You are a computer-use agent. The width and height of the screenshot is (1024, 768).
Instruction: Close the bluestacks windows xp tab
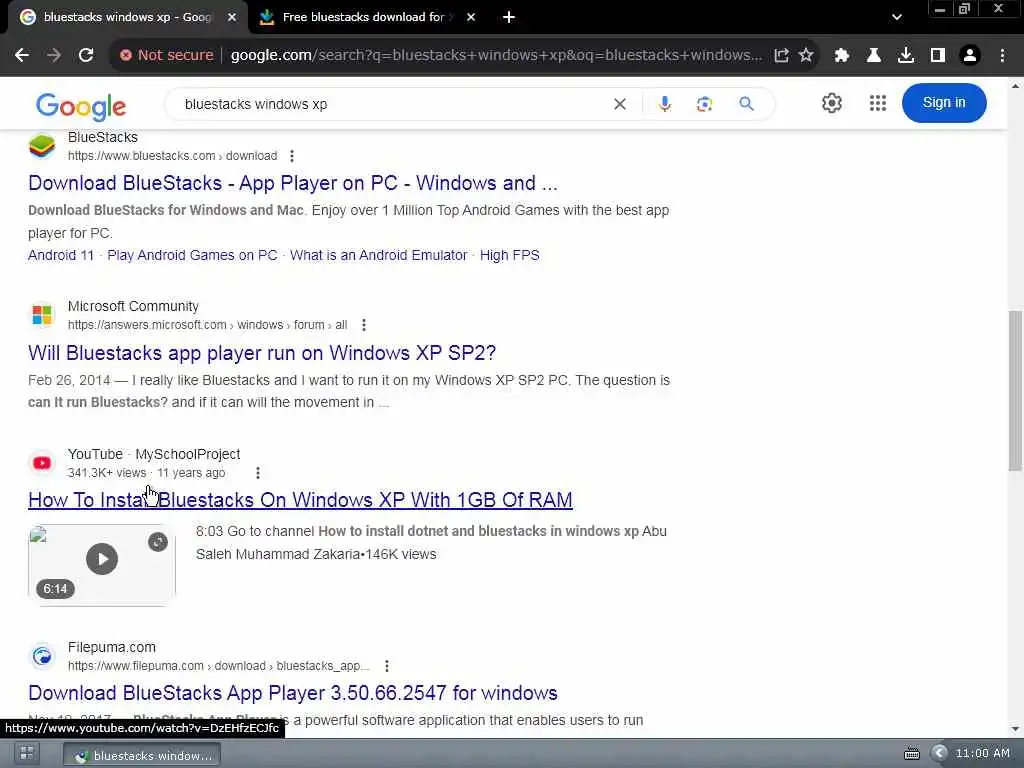click(232, 18)
